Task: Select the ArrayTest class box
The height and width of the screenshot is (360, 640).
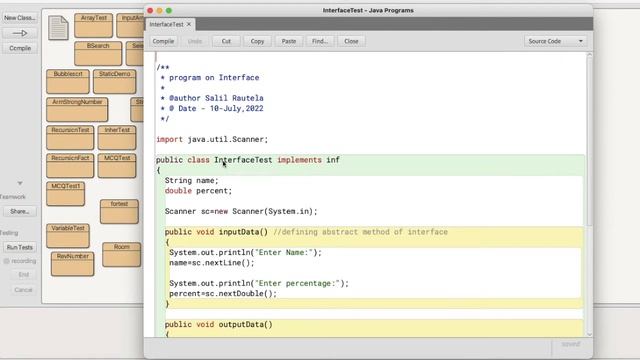Action: [x=93, y=25]
